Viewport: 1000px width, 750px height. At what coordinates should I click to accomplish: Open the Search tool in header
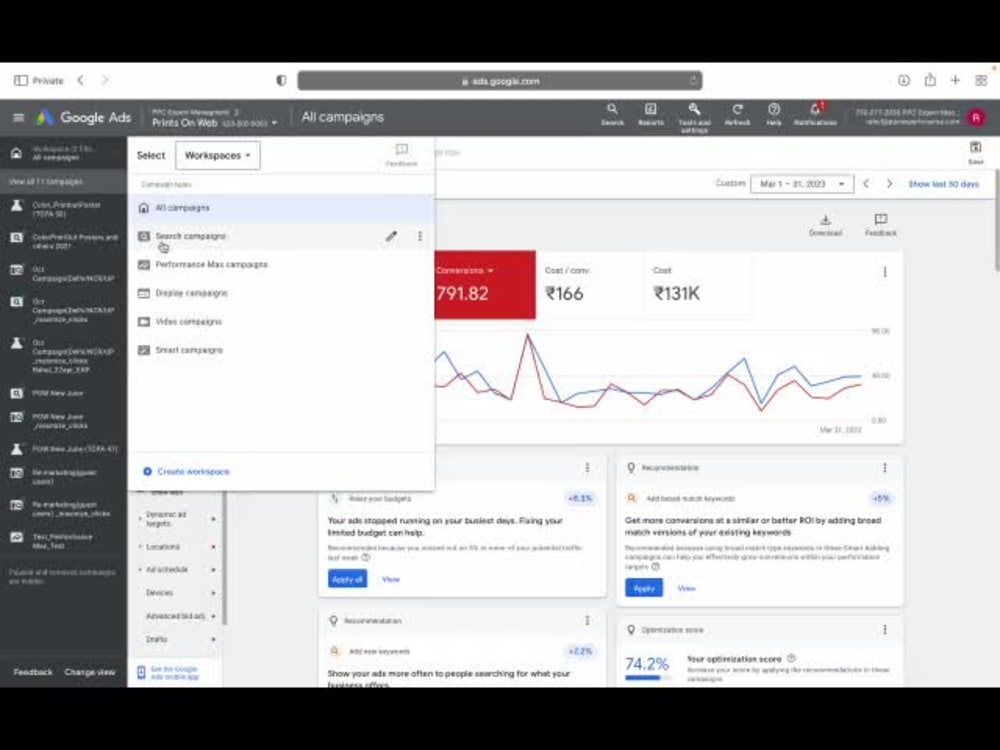point(612,115)
